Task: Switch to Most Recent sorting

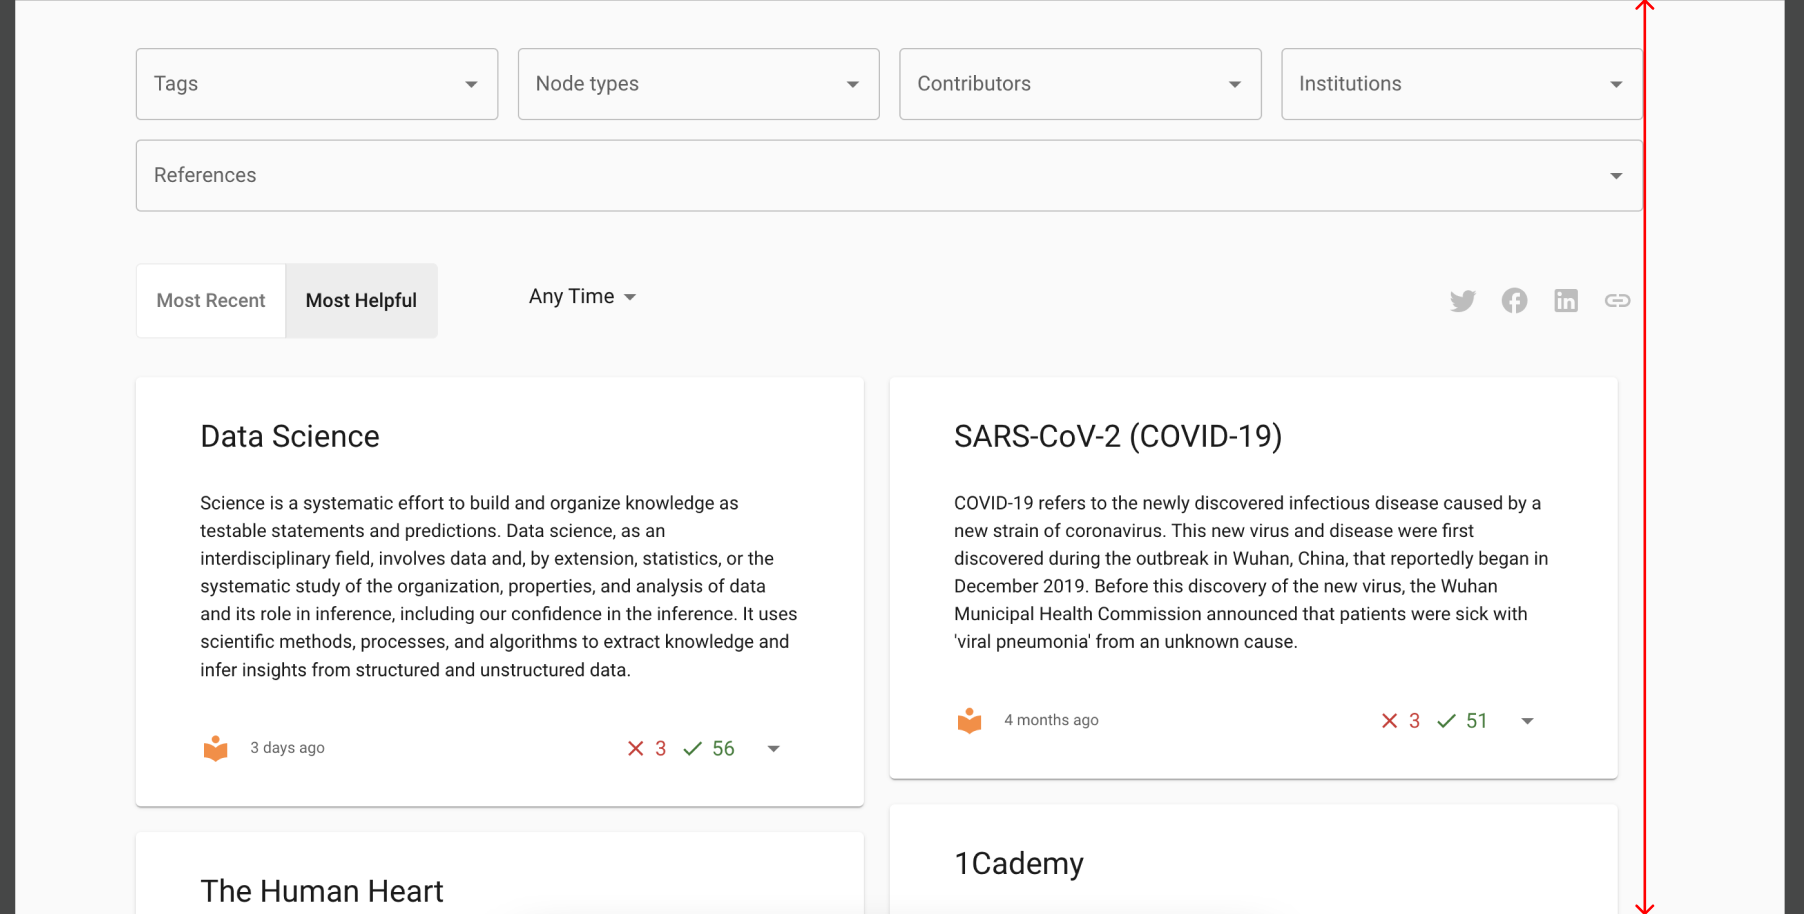Action: [x=211, y=301]
